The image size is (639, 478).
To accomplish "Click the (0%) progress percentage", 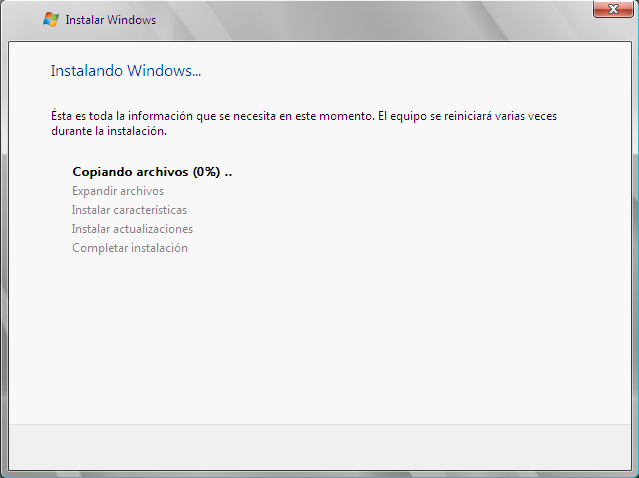I will [x=207, y=172].
